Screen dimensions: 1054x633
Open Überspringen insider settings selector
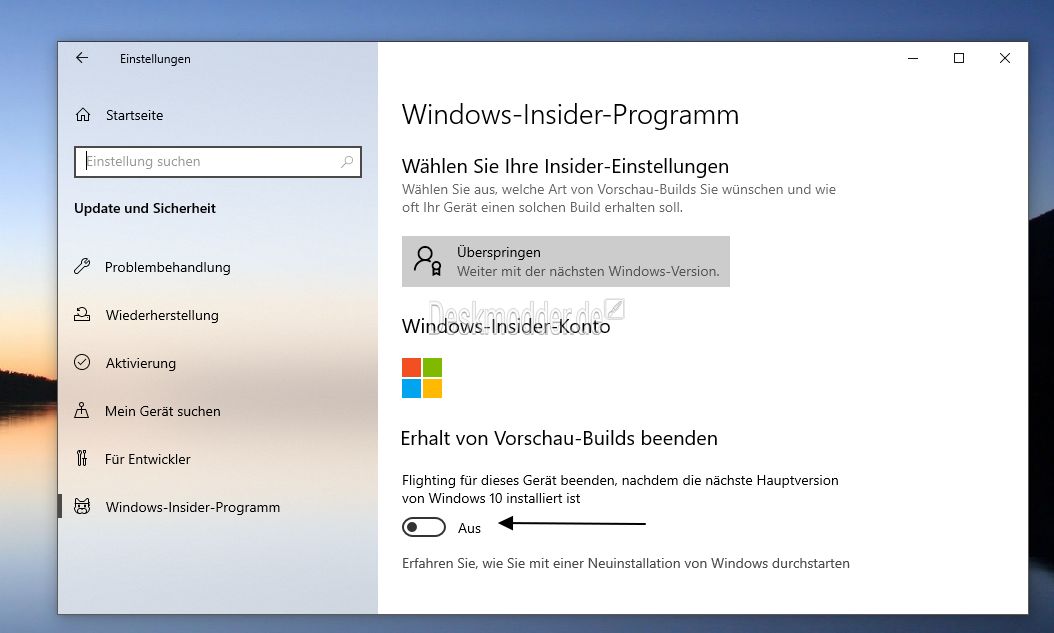(x=565, y=261)
